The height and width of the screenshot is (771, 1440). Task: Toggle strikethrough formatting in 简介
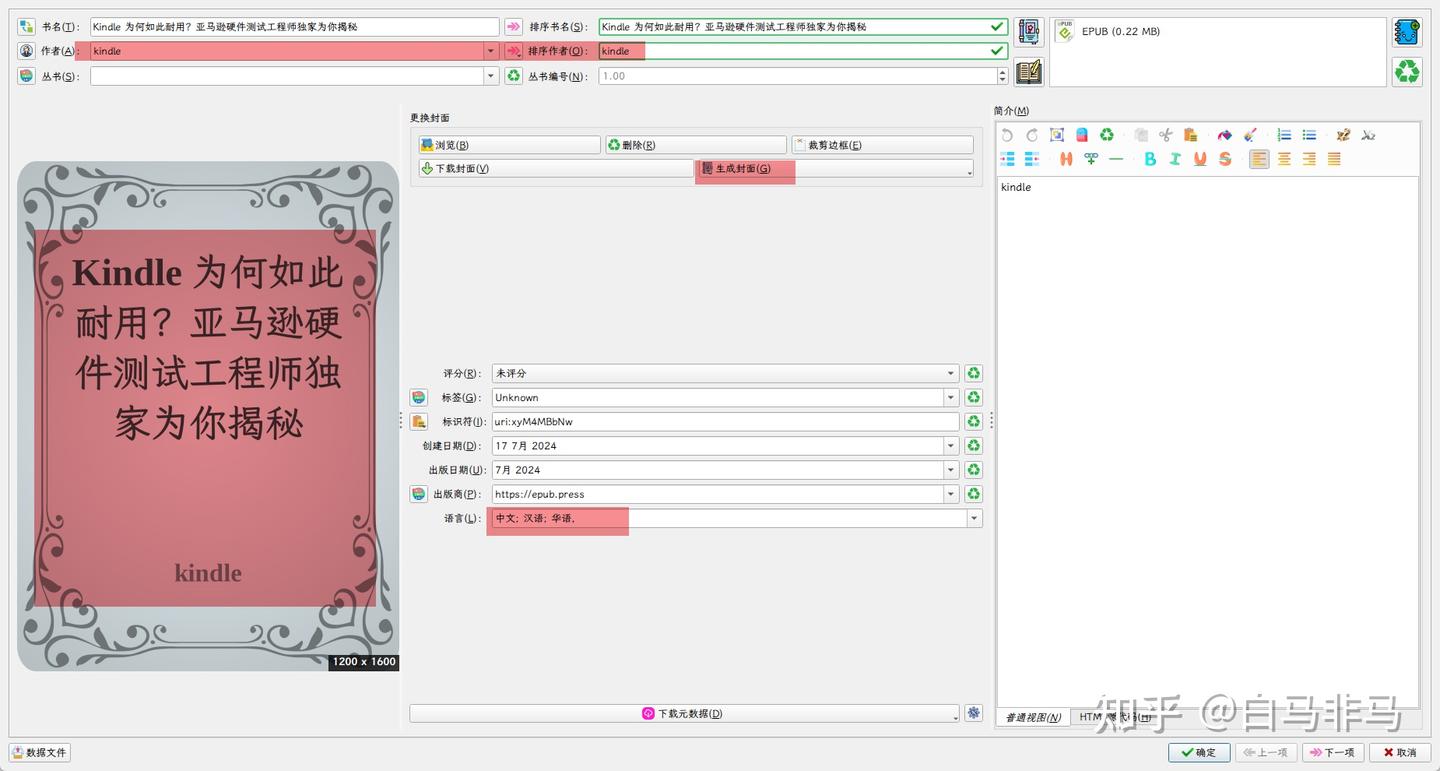coord(1225,159)
